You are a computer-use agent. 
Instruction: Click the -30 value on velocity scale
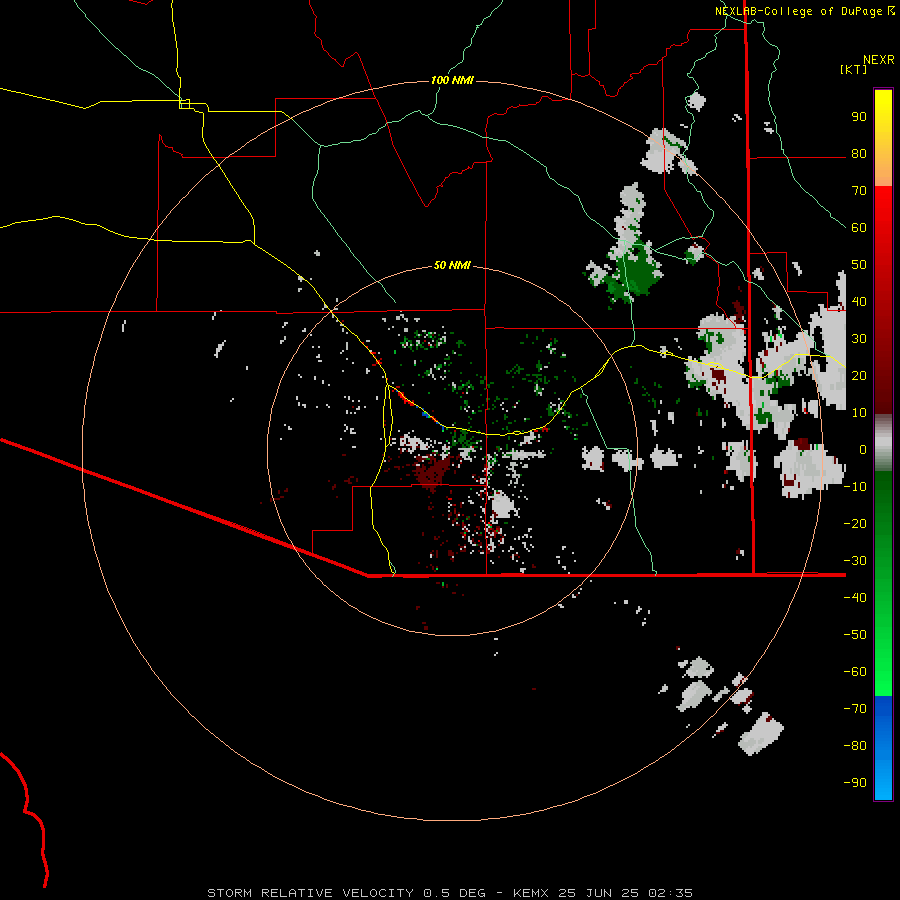point(855,561)
